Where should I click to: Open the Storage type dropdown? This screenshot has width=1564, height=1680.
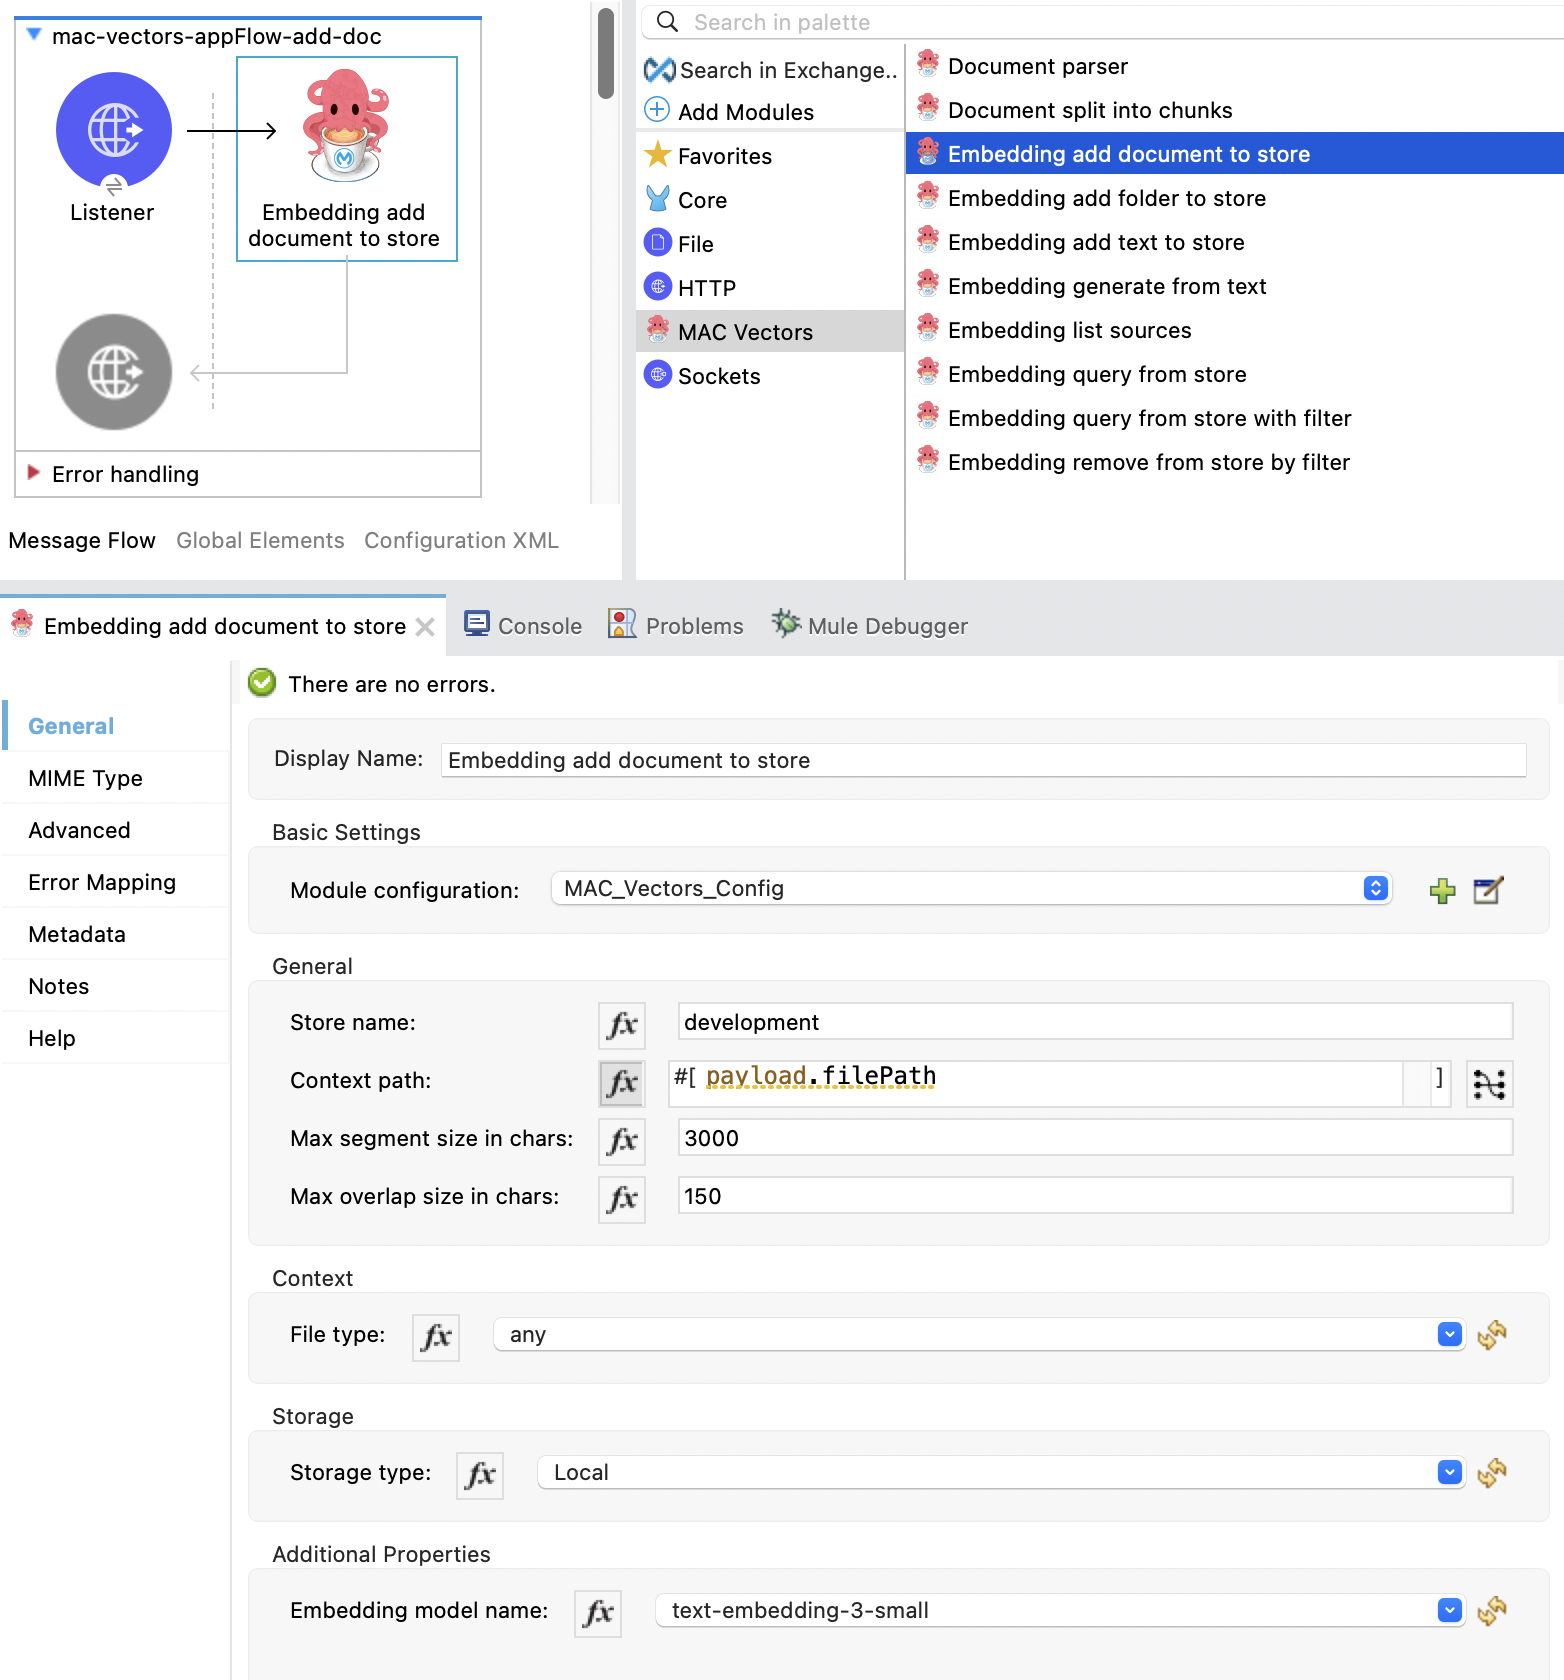1002,1472
